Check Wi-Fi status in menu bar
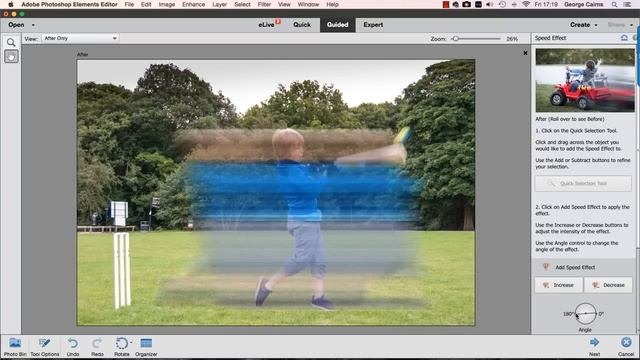Viewport: 640px width, 360px height. [526, 4]
